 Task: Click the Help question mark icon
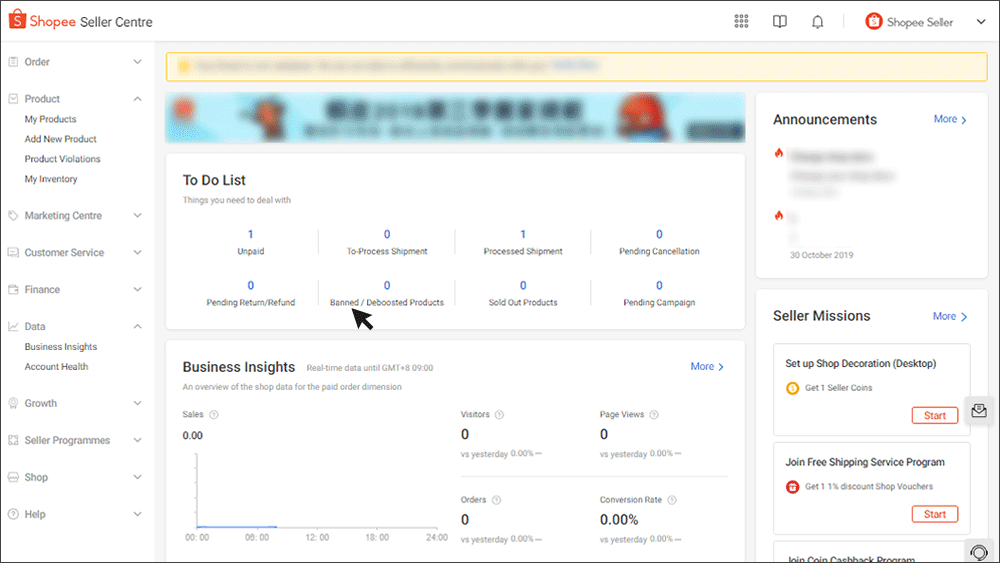coord(13,514)
